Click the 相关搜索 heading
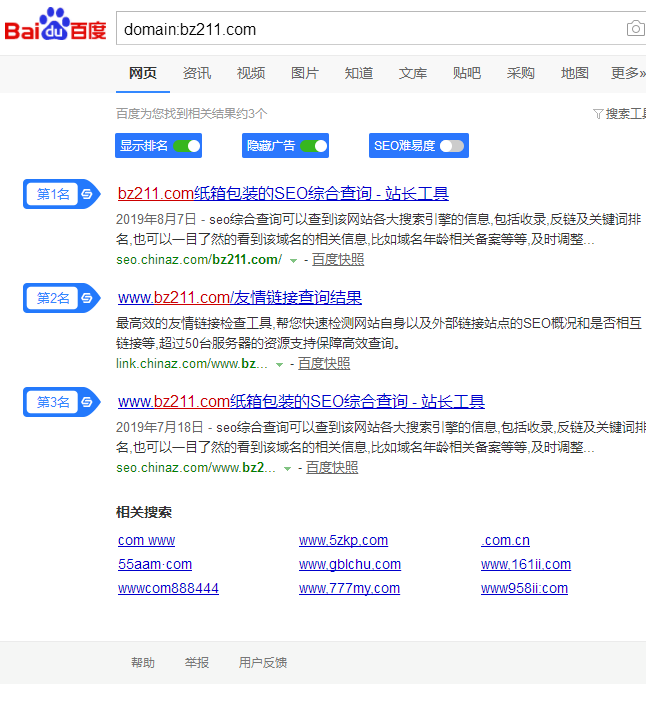646x701 pixels. coord(144,512)
